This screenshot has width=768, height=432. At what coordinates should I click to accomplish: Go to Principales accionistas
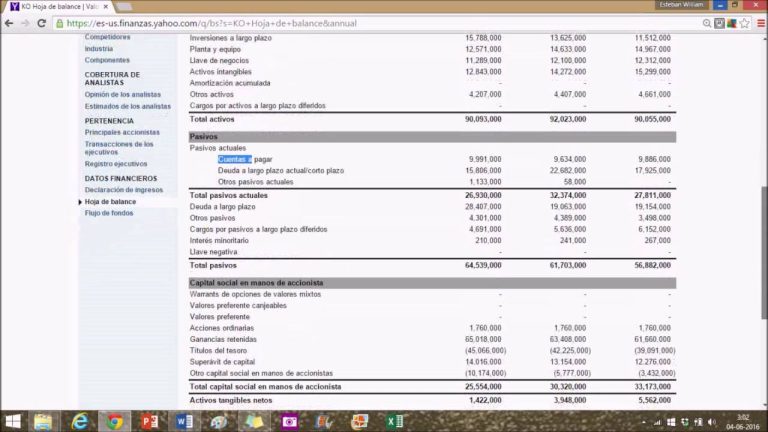121,132
